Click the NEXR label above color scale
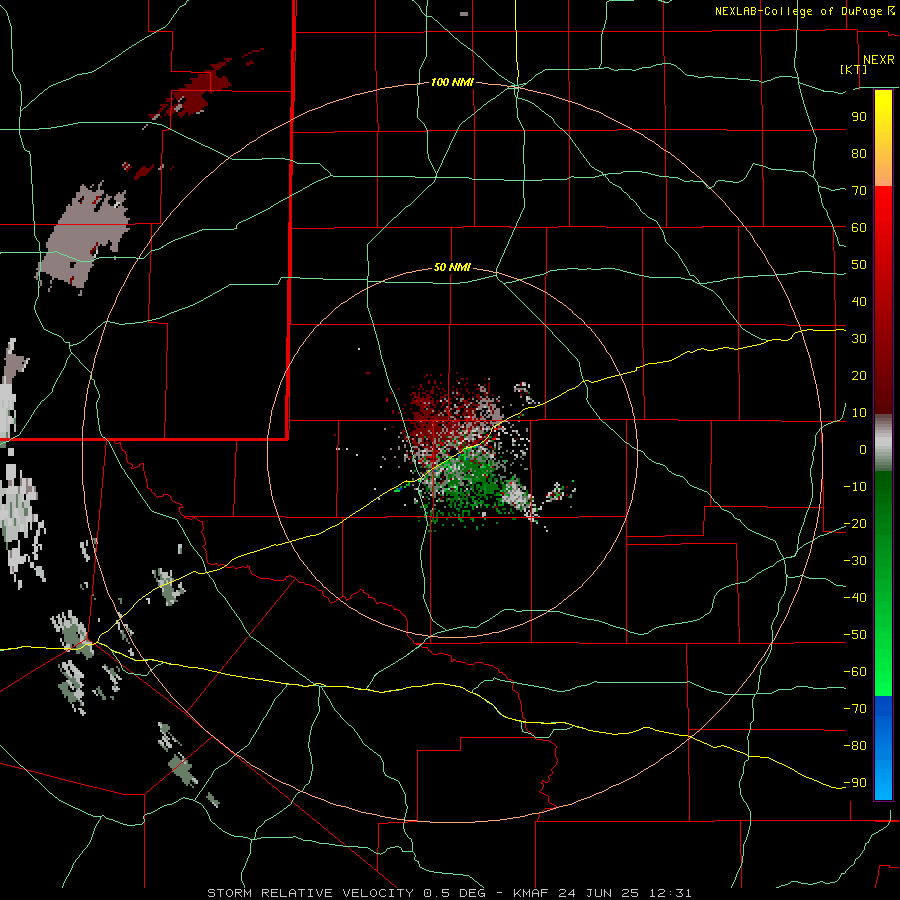The height and width of the screenshot is (900, 900). coord(878,60)
